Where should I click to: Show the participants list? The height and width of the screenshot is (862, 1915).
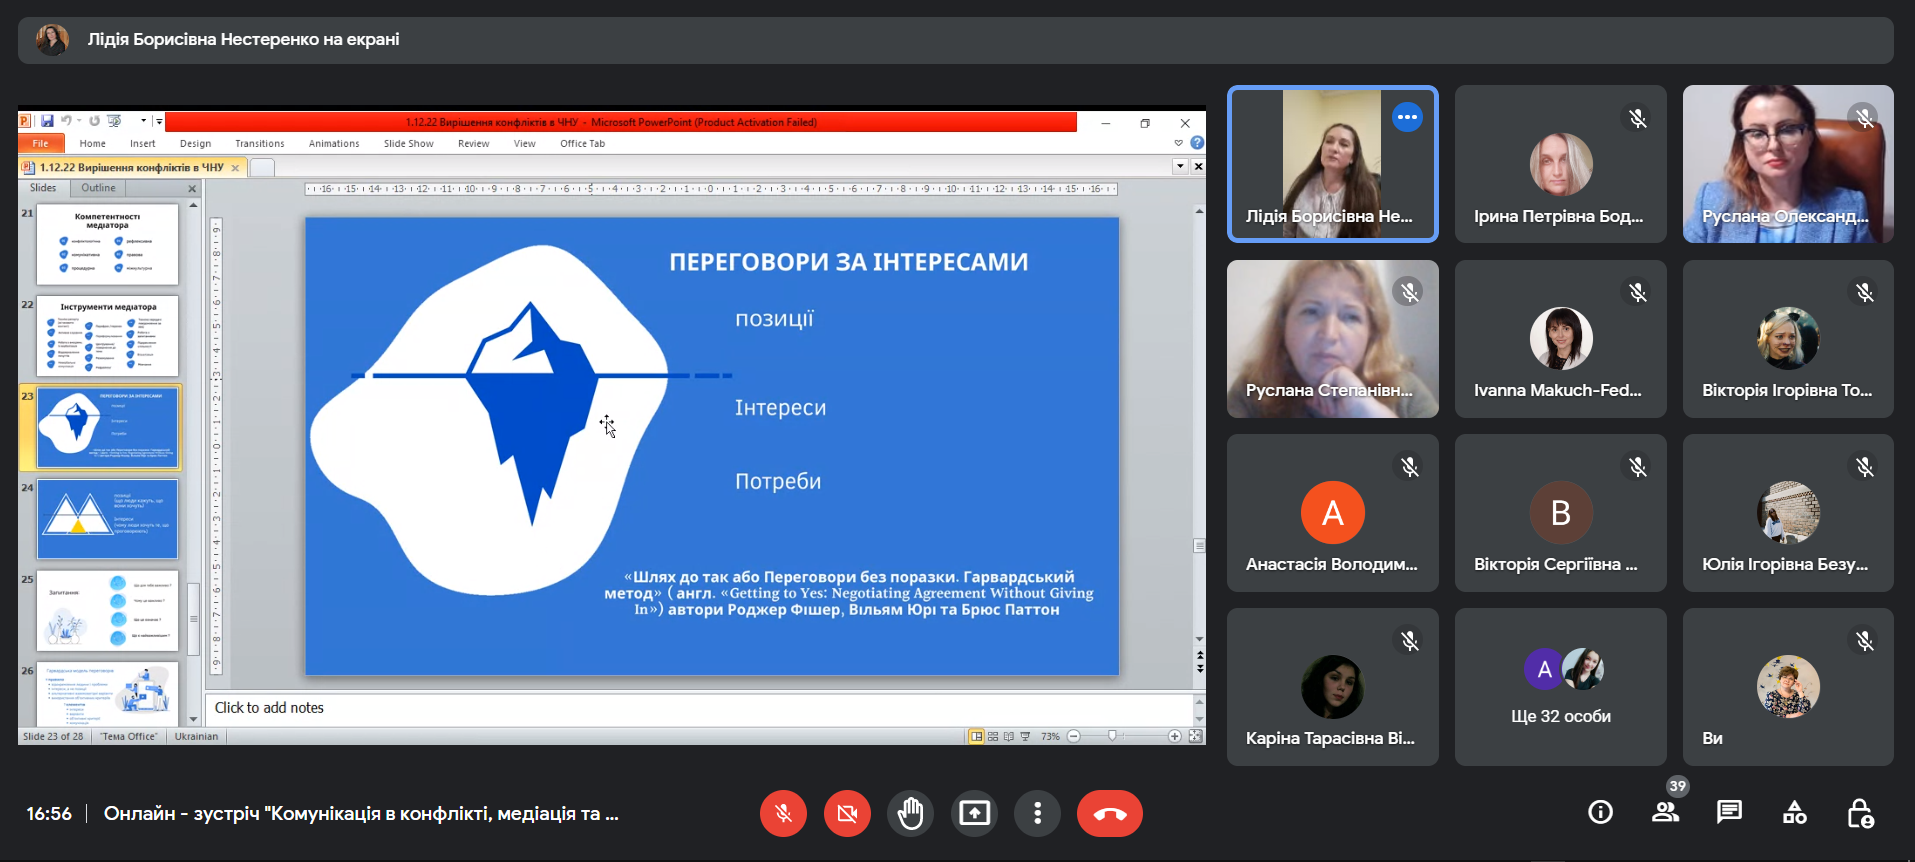point(1665,812)
